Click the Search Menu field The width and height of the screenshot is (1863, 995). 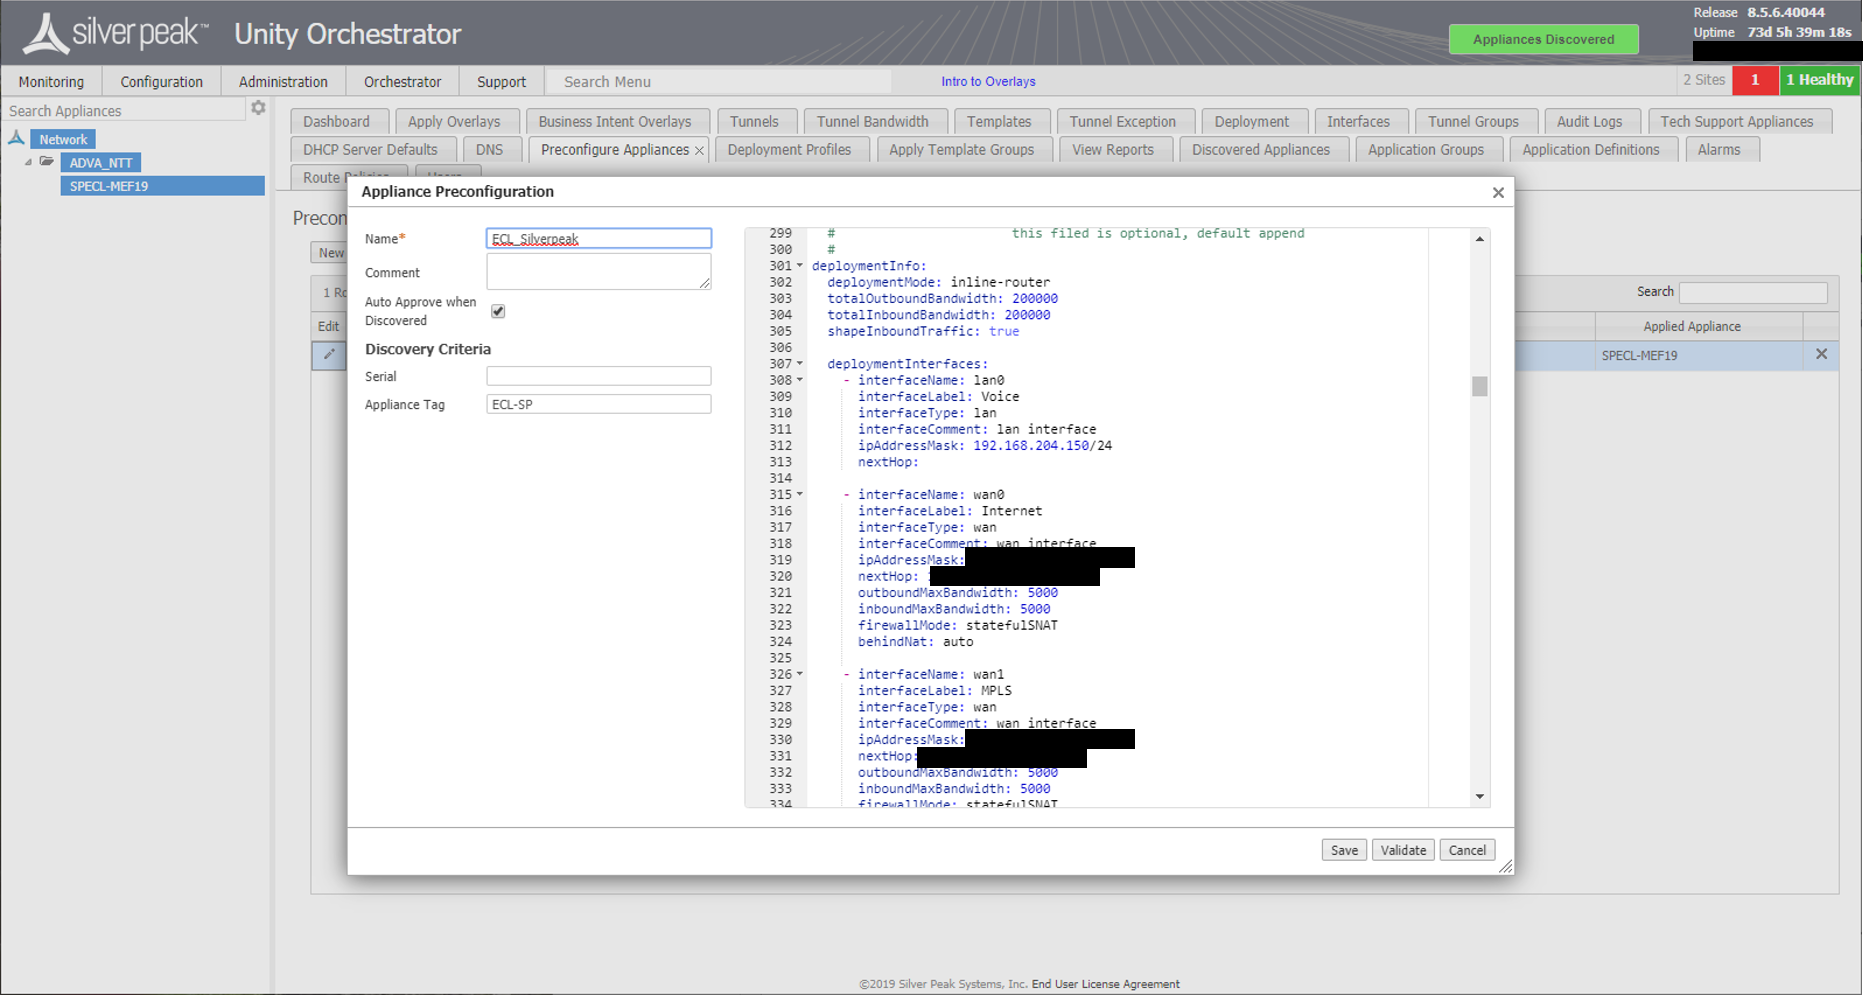pos(718,82)
